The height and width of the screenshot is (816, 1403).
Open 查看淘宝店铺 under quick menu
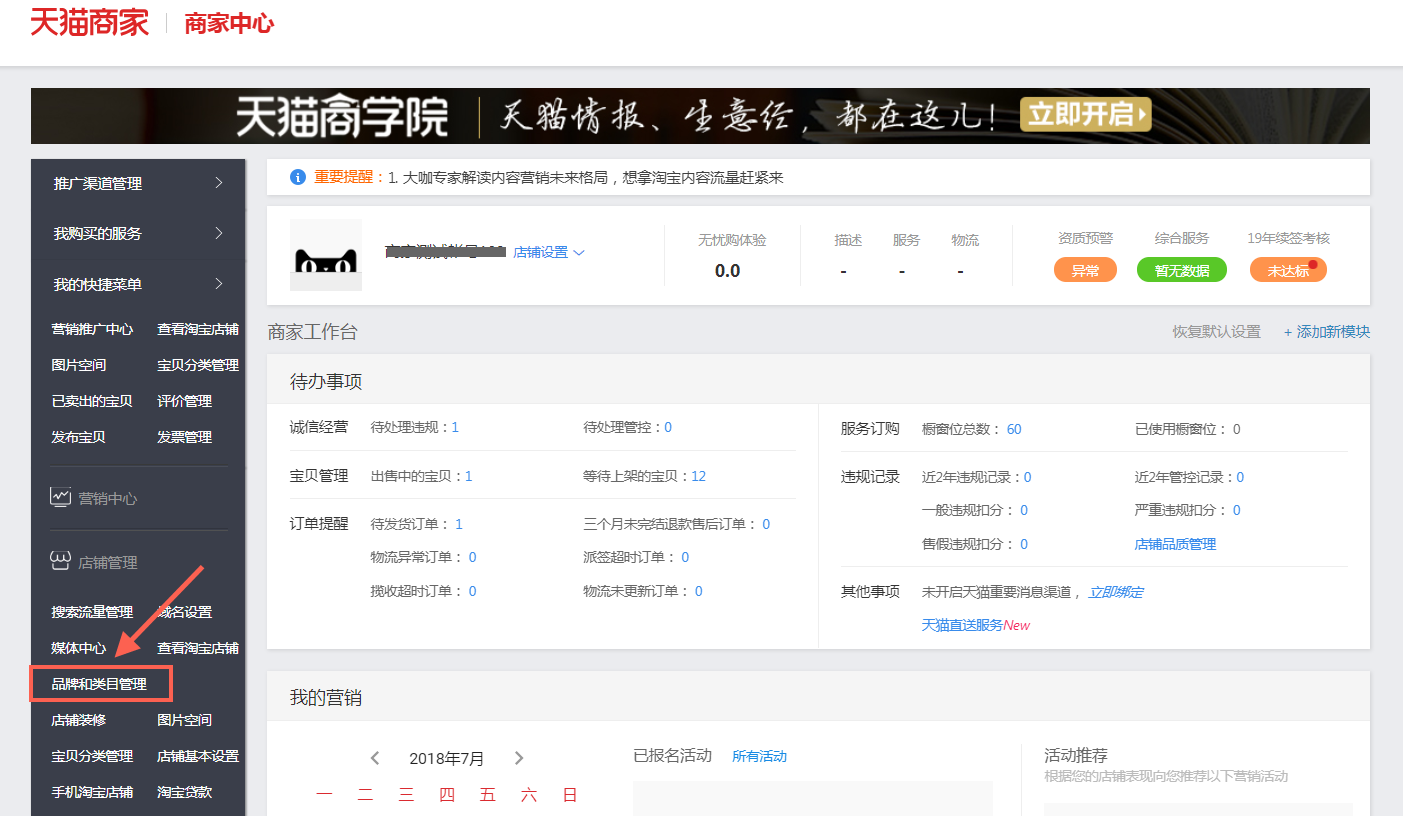pos(198,329)
